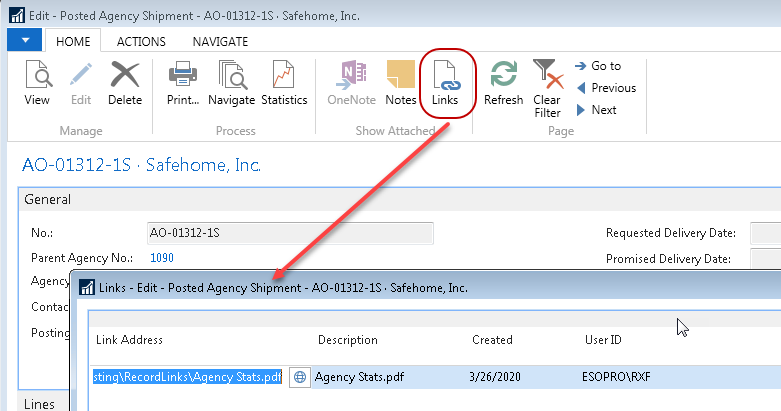Viewport: 781px width, 411px height.
Task: Switch to the ACTIONS ribbon tab
Action: pyautogui.click(x=141, y=41)
